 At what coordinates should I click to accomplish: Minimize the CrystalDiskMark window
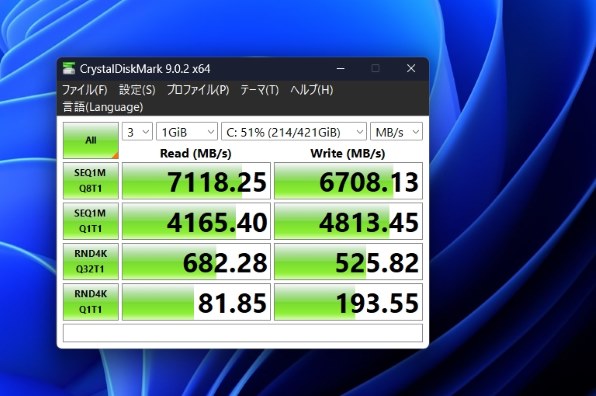(x=341, y=68)
